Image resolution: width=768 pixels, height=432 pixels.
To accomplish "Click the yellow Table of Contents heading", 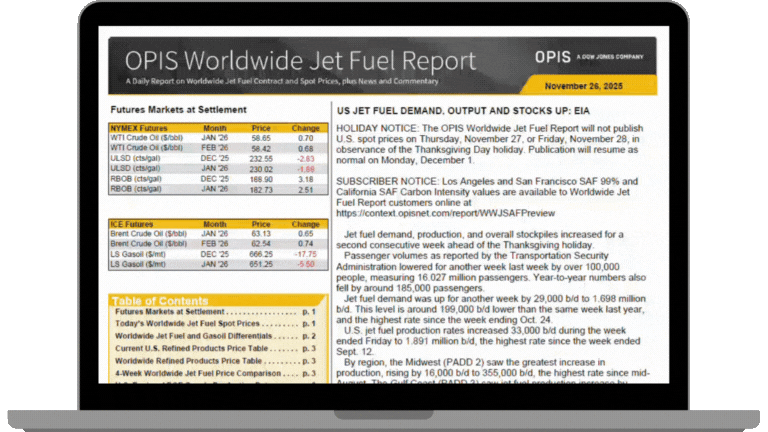I will pyautogui.click(x=157, y=301).
